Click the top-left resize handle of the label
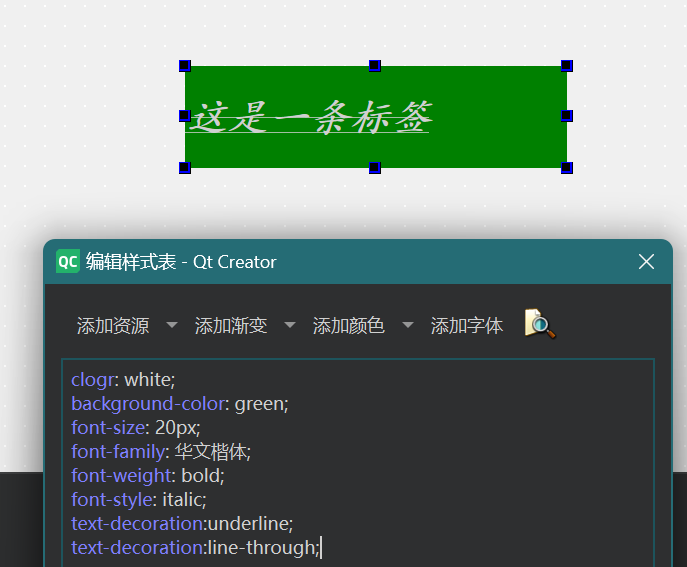 [x=185, y=66]
